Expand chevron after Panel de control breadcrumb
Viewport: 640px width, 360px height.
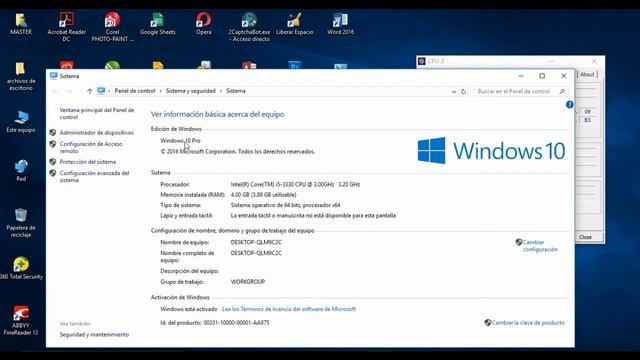[160, 91]
